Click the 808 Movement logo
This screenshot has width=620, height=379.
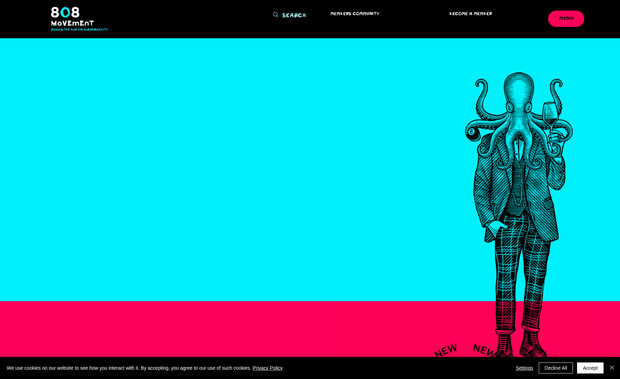(x=79, y=19)
